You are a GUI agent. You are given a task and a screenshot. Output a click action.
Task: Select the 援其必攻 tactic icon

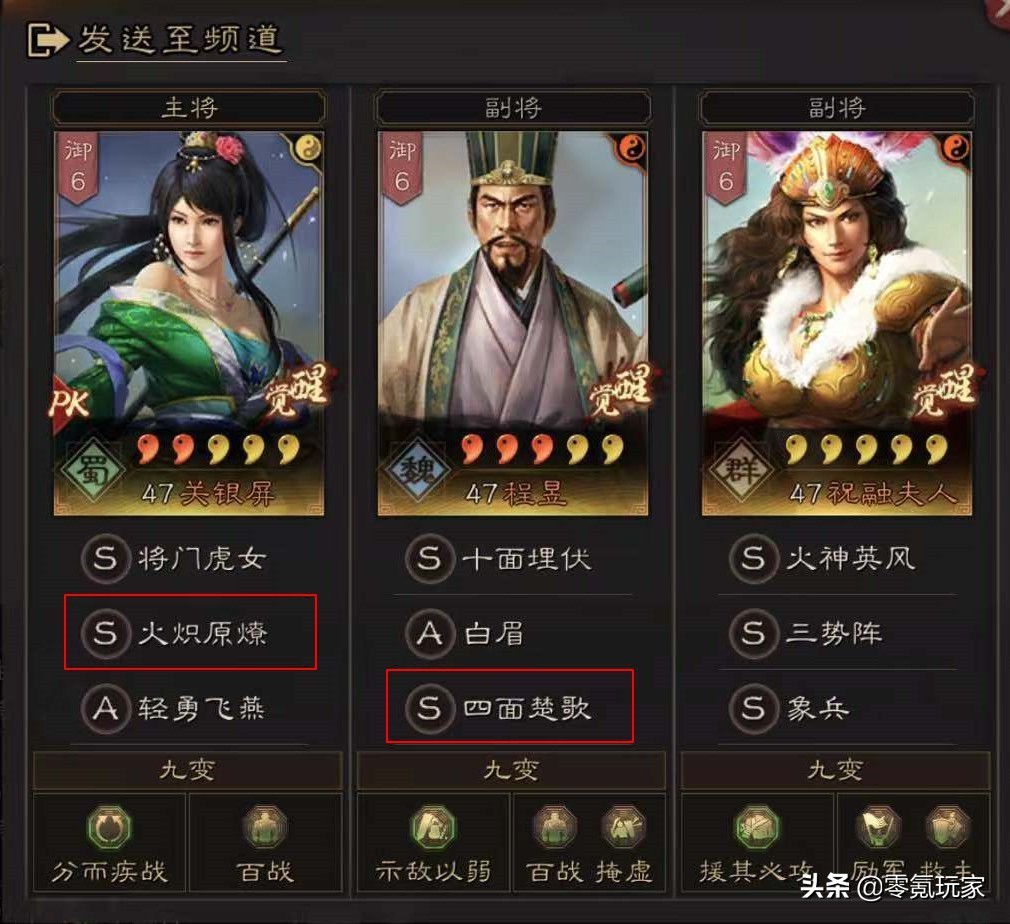(758, 827)
